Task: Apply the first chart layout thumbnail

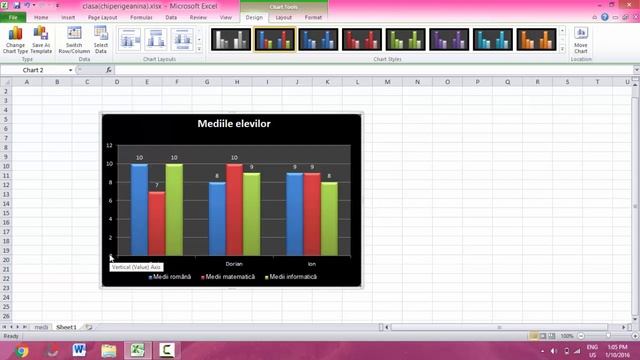Action: point(129,40)
